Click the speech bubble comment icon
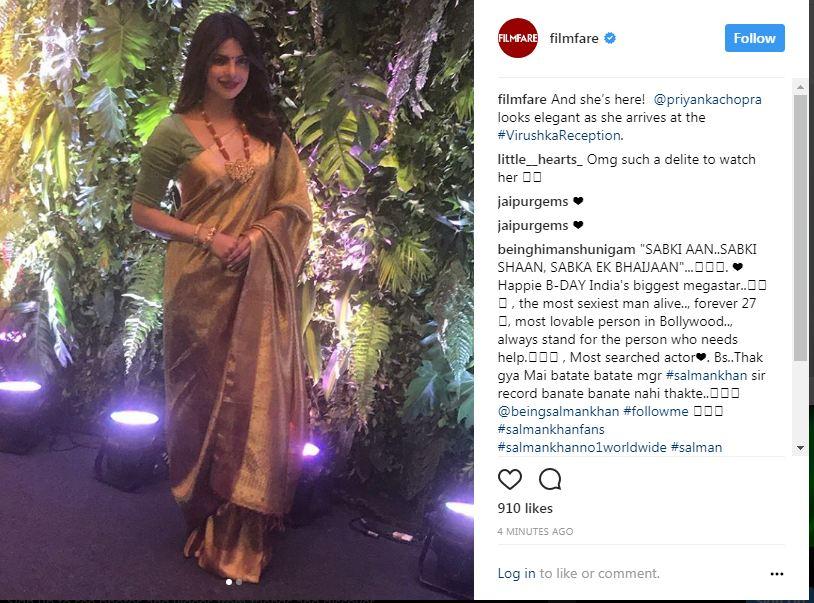The width and height of the screenshot is (814, 603). click(550, 479)
